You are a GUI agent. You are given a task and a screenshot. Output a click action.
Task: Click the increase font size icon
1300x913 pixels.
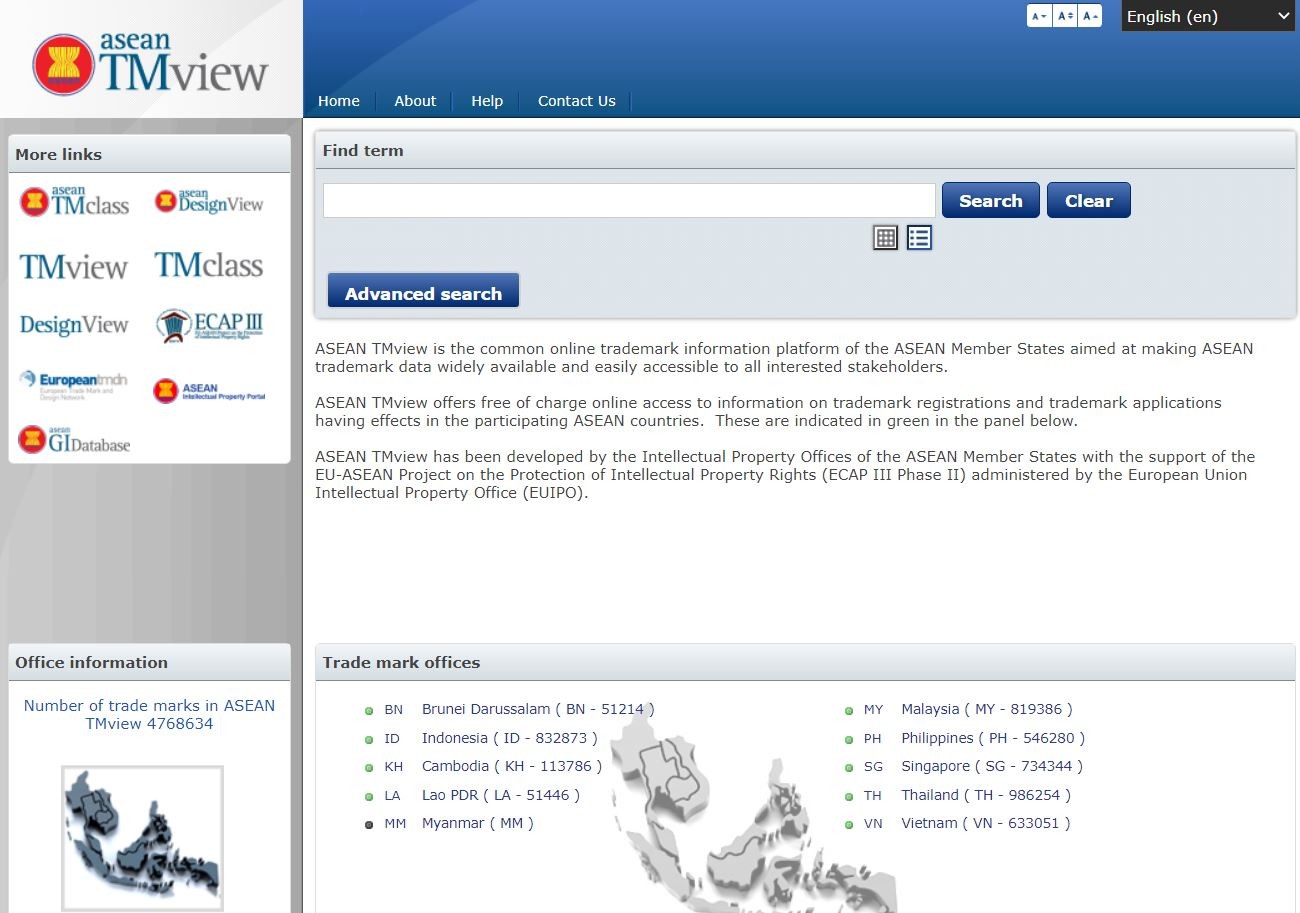(1090, 16)
